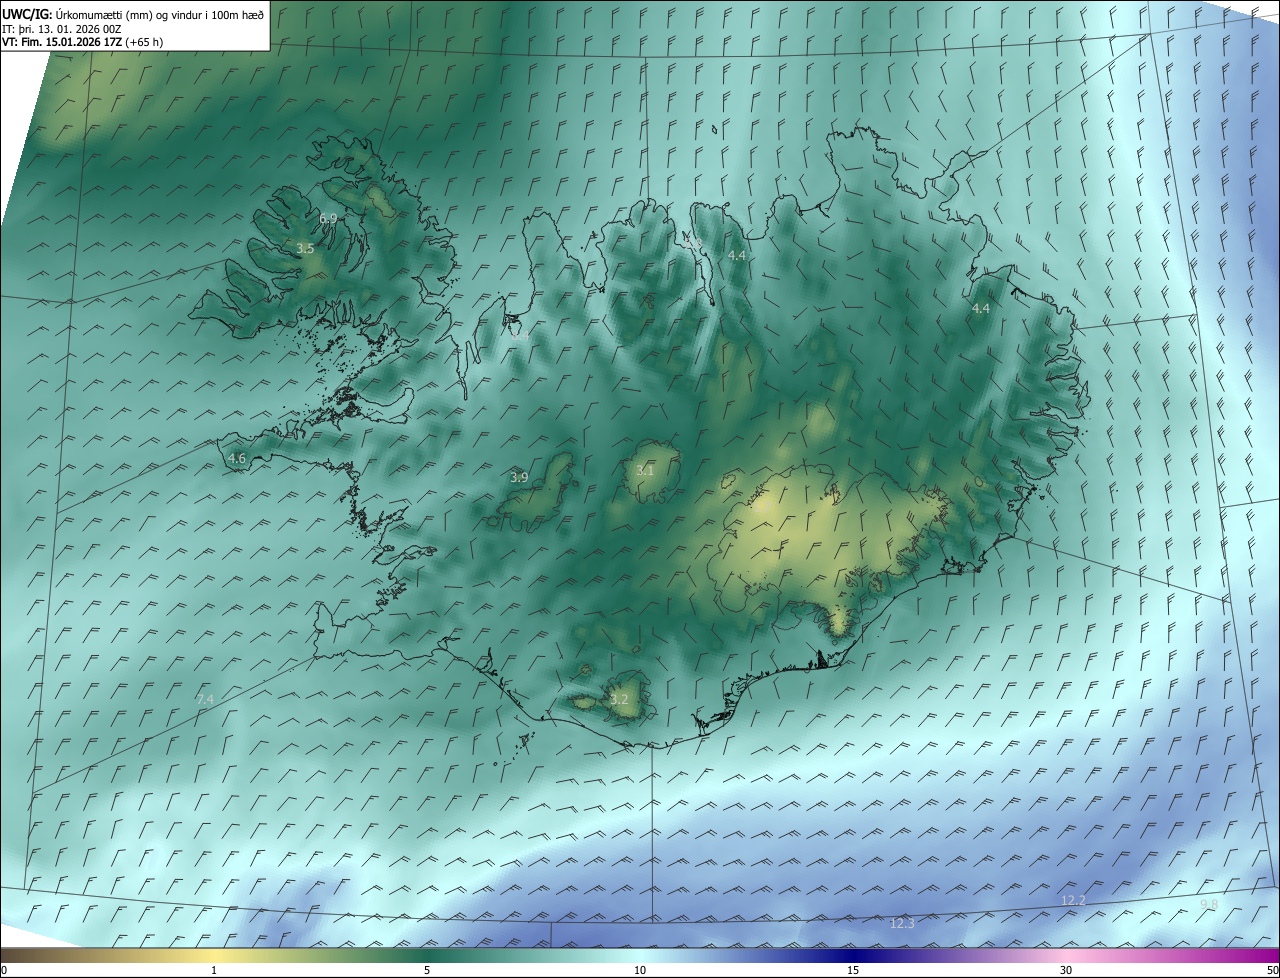1280x978 pixels.
Task: Click the 6.9 value label on the map
Action: 328,218
